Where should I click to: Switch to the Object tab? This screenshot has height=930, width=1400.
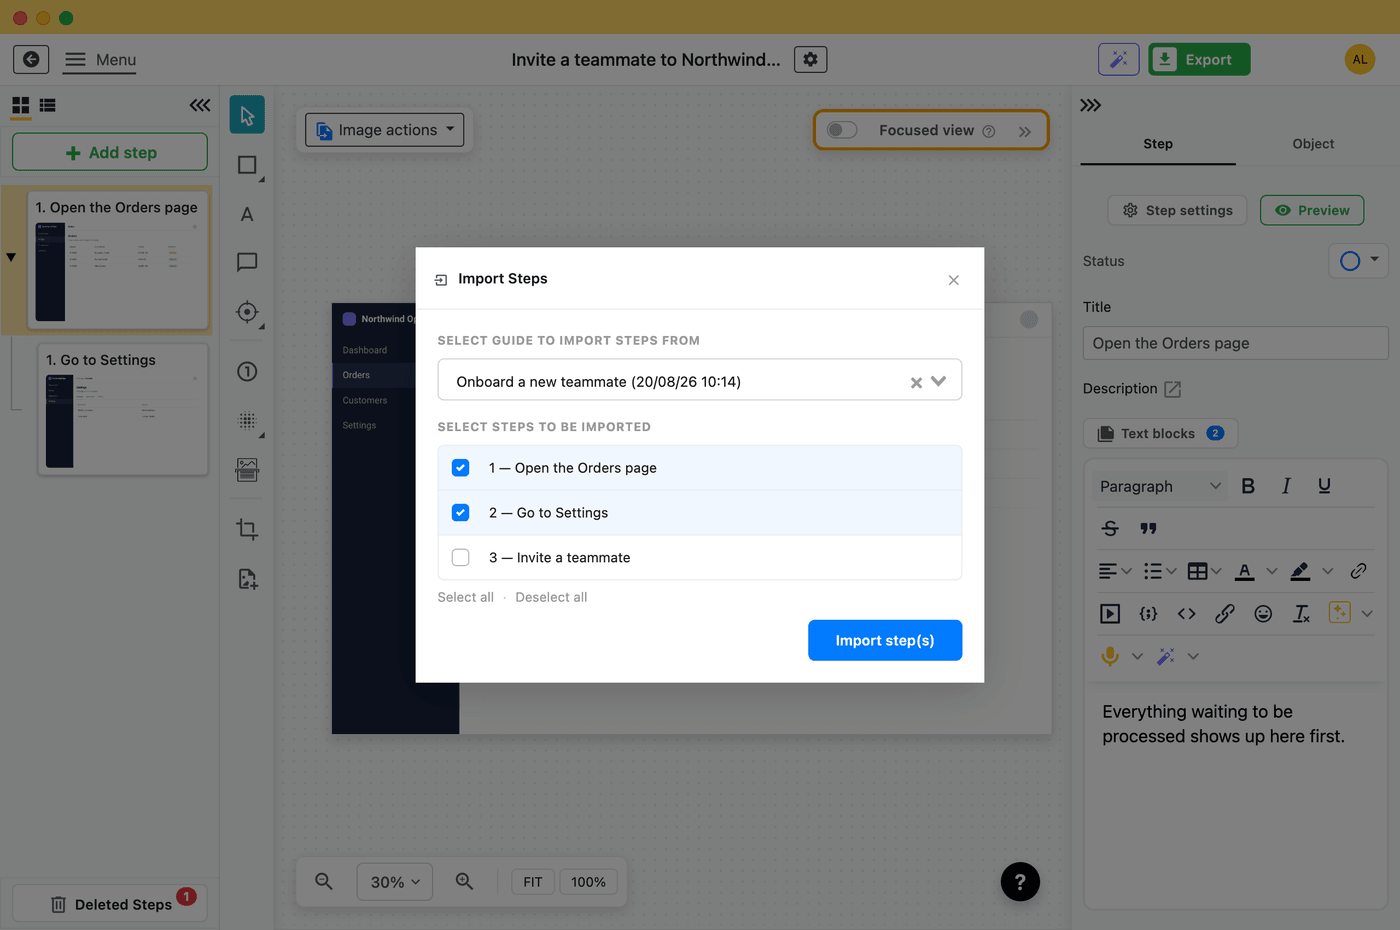click(1313, 144)
